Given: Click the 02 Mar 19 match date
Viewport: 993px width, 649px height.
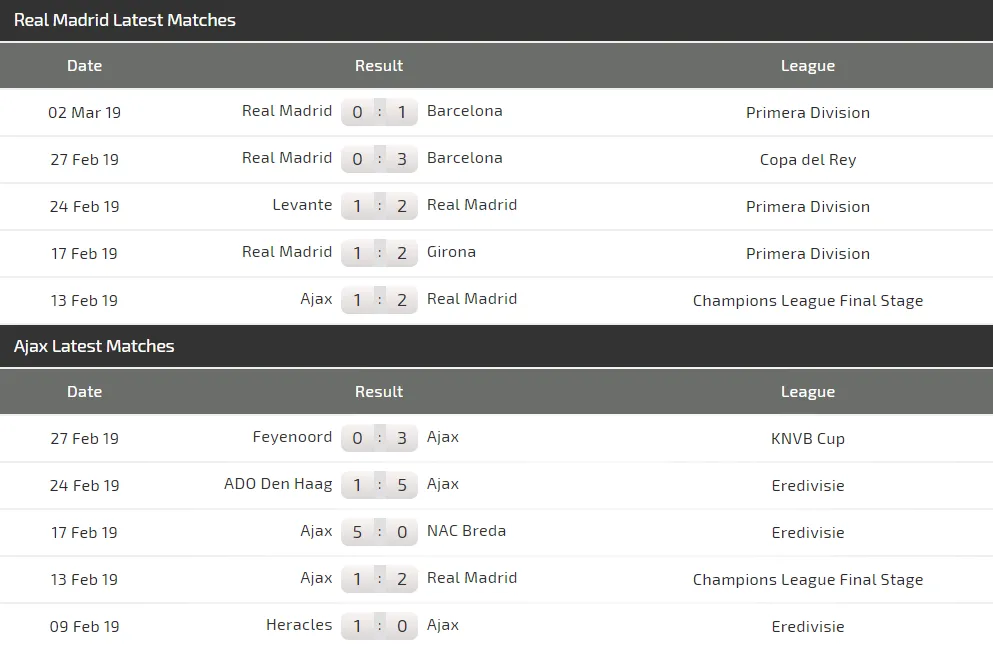Looking at the screenshot, I should pyautogui.click(x=84, y=112).
